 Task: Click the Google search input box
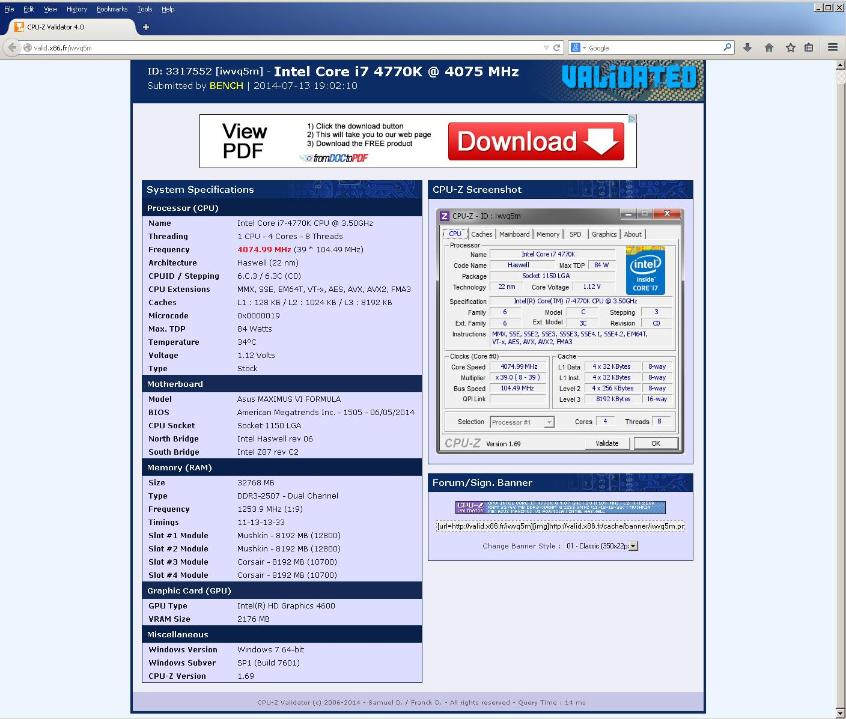pos(653,48)
